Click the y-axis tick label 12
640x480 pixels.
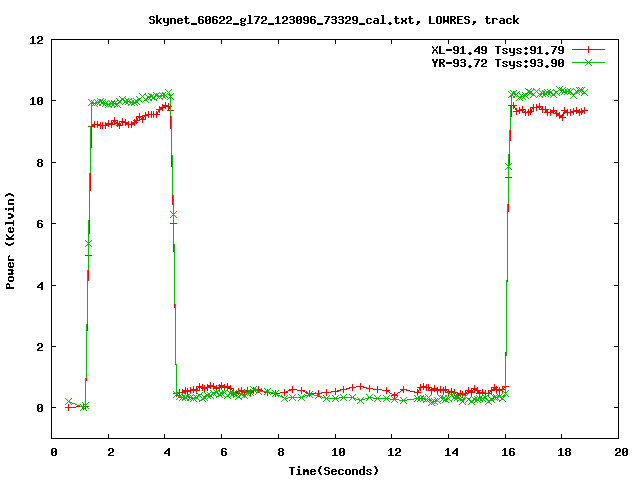pos(36,40)
